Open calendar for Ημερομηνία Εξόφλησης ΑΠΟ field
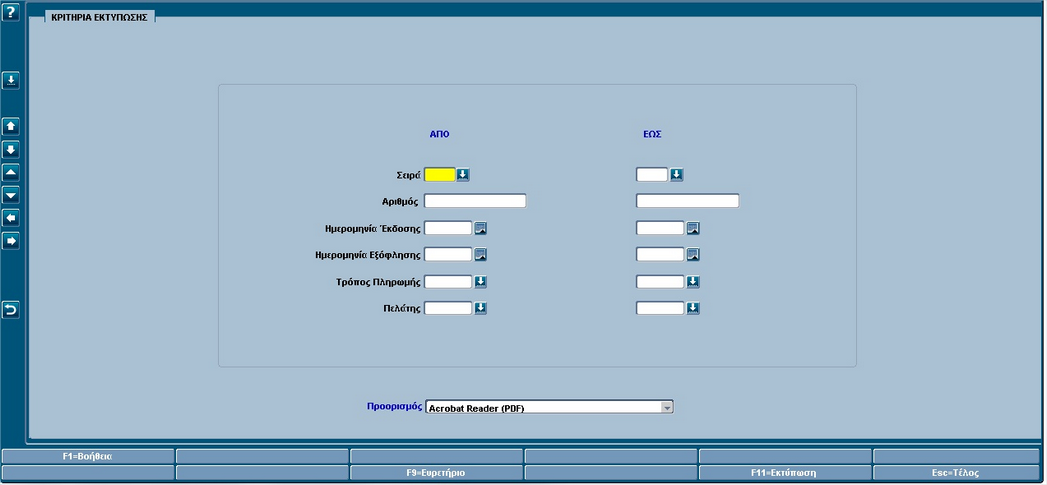1047x485 pixels. tap(481, 255)
